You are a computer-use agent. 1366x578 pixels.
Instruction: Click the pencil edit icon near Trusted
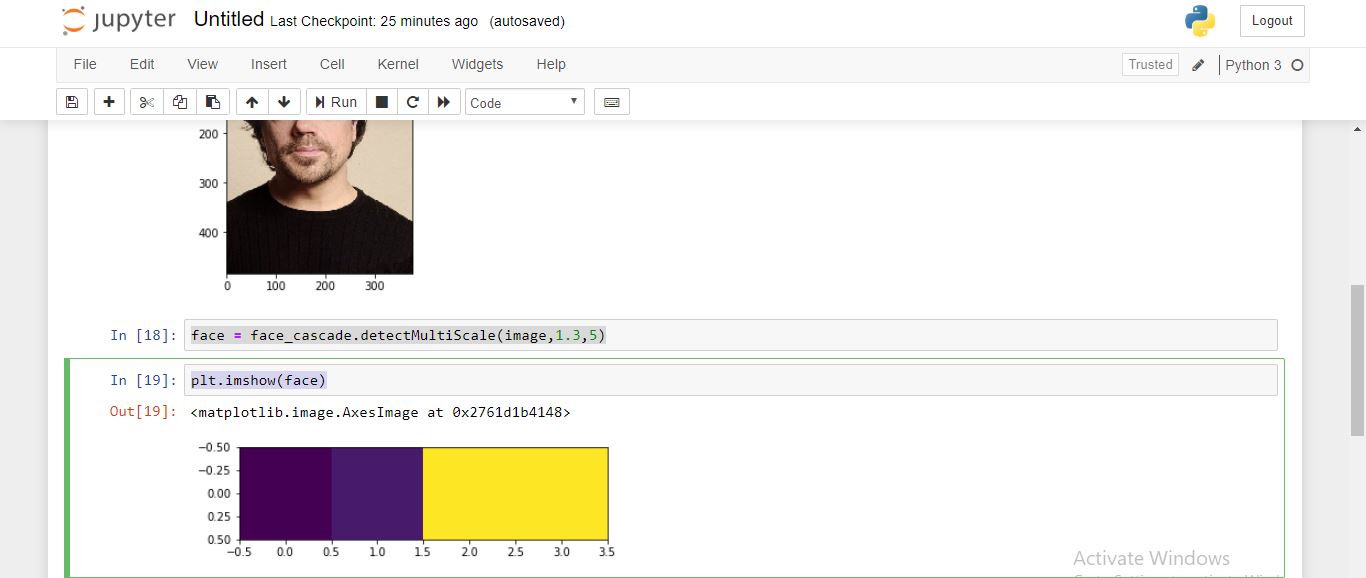pyautogui.click(x=1199, y=65)
